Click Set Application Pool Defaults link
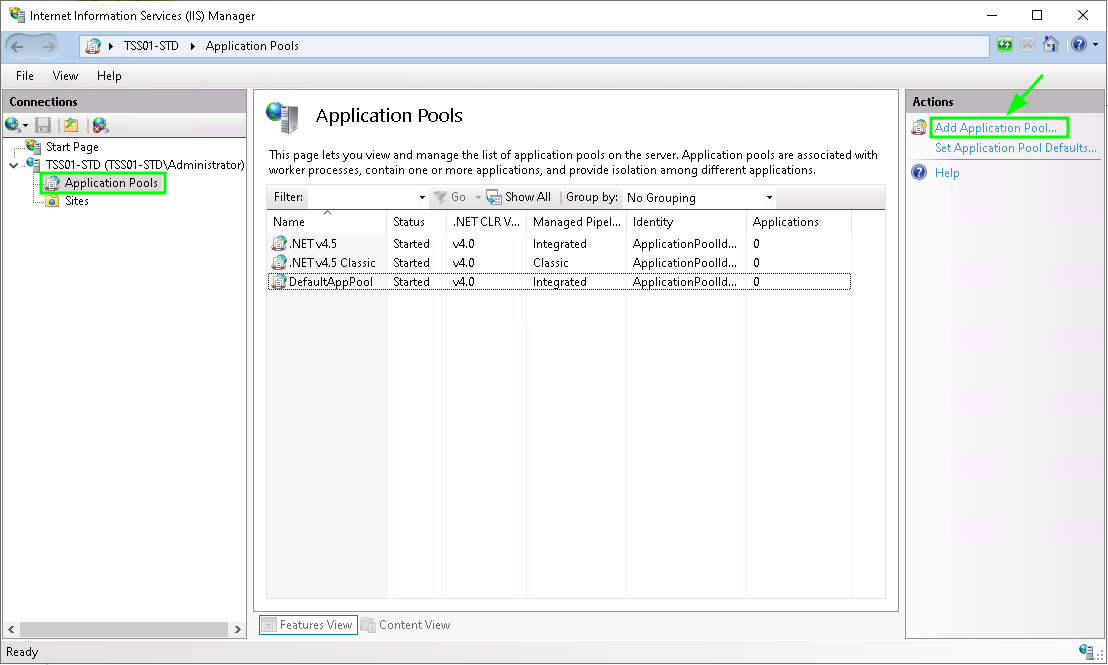The image size is (1108, 665). point(1015,148)
